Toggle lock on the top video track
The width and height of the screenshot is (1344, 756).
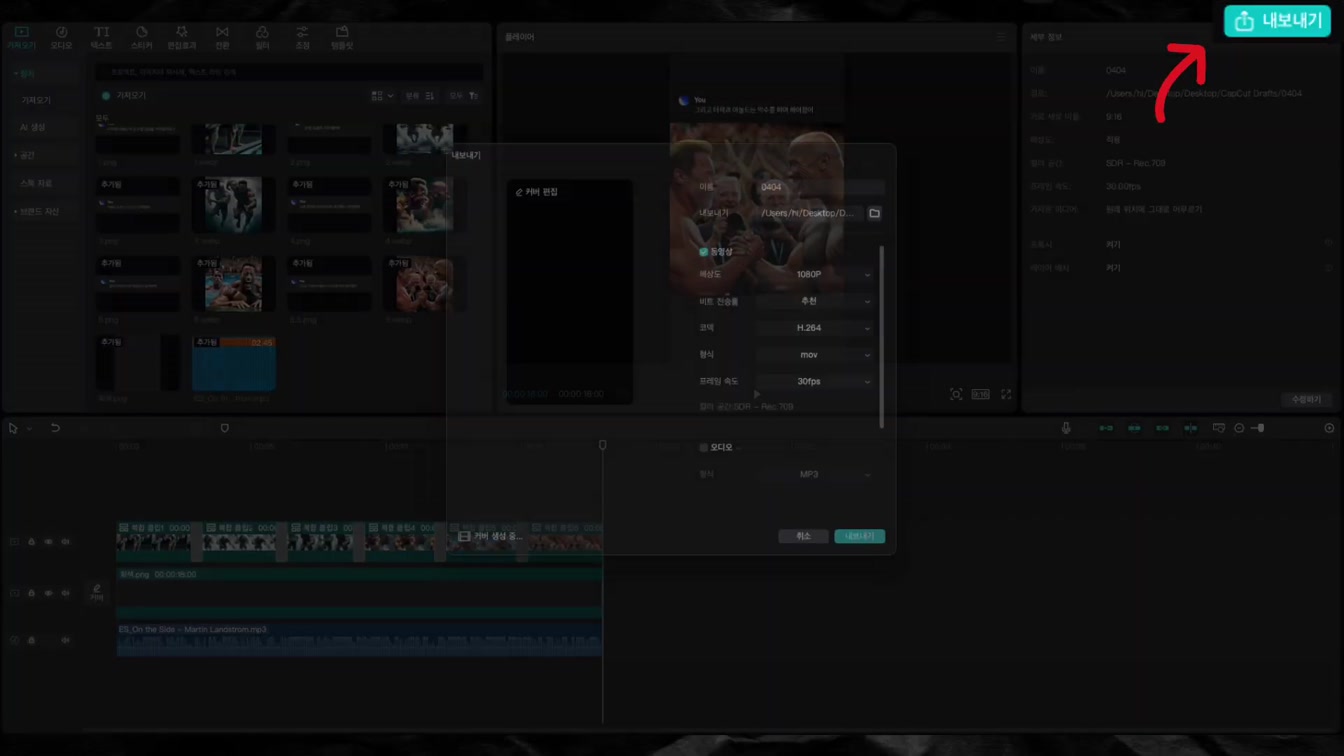click(31, 542)
